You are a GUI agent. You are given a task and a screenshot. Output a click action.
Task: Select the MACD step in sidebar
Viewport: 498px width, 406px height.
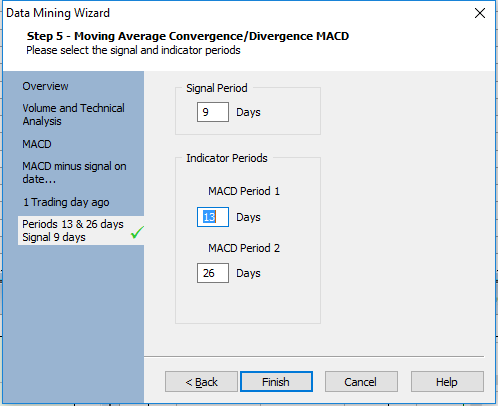[x=37, y=144]
